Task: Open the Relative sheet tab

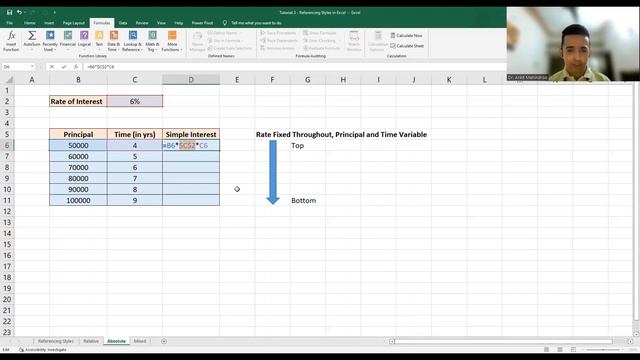Action: tap(91, 341)
